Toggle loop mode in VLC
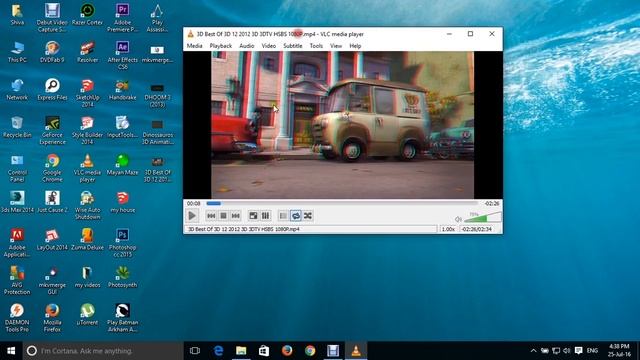Viewport: 640px width, 360px height. click(x=296, y=216)
